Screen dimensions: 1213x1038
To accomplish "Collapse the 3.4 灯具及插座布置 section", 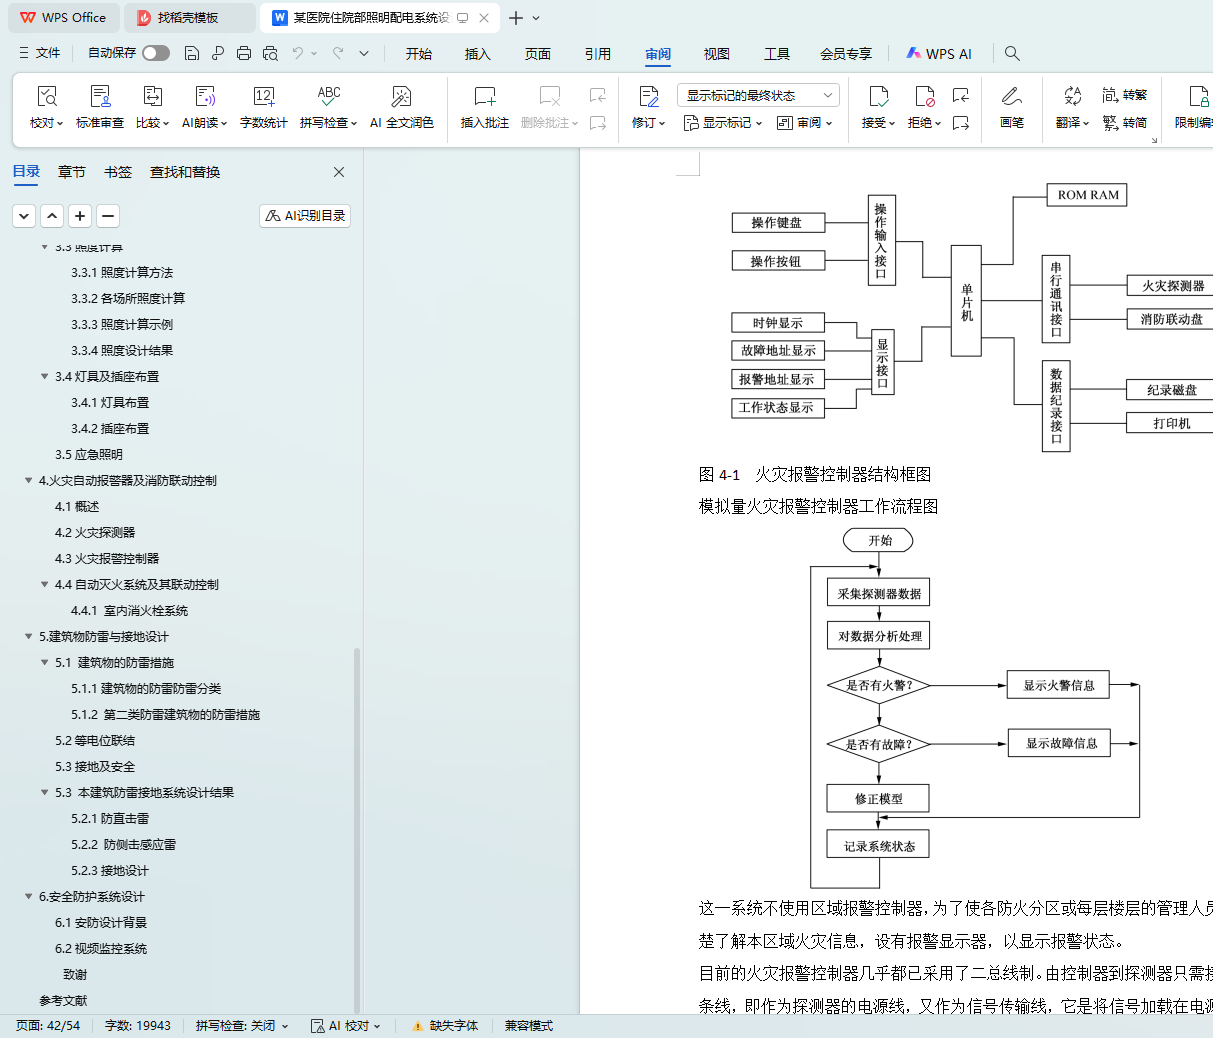I will [45, 377].
